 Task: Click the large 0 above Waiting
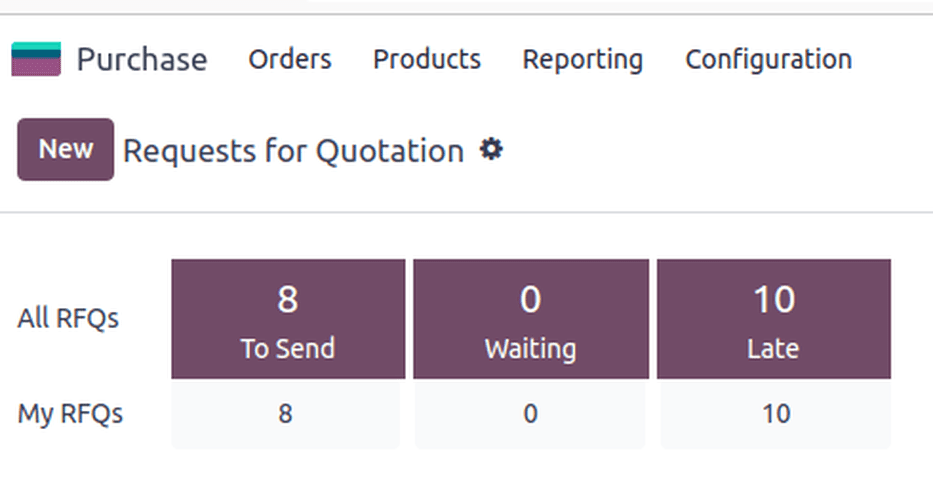[x=530, y=299]
